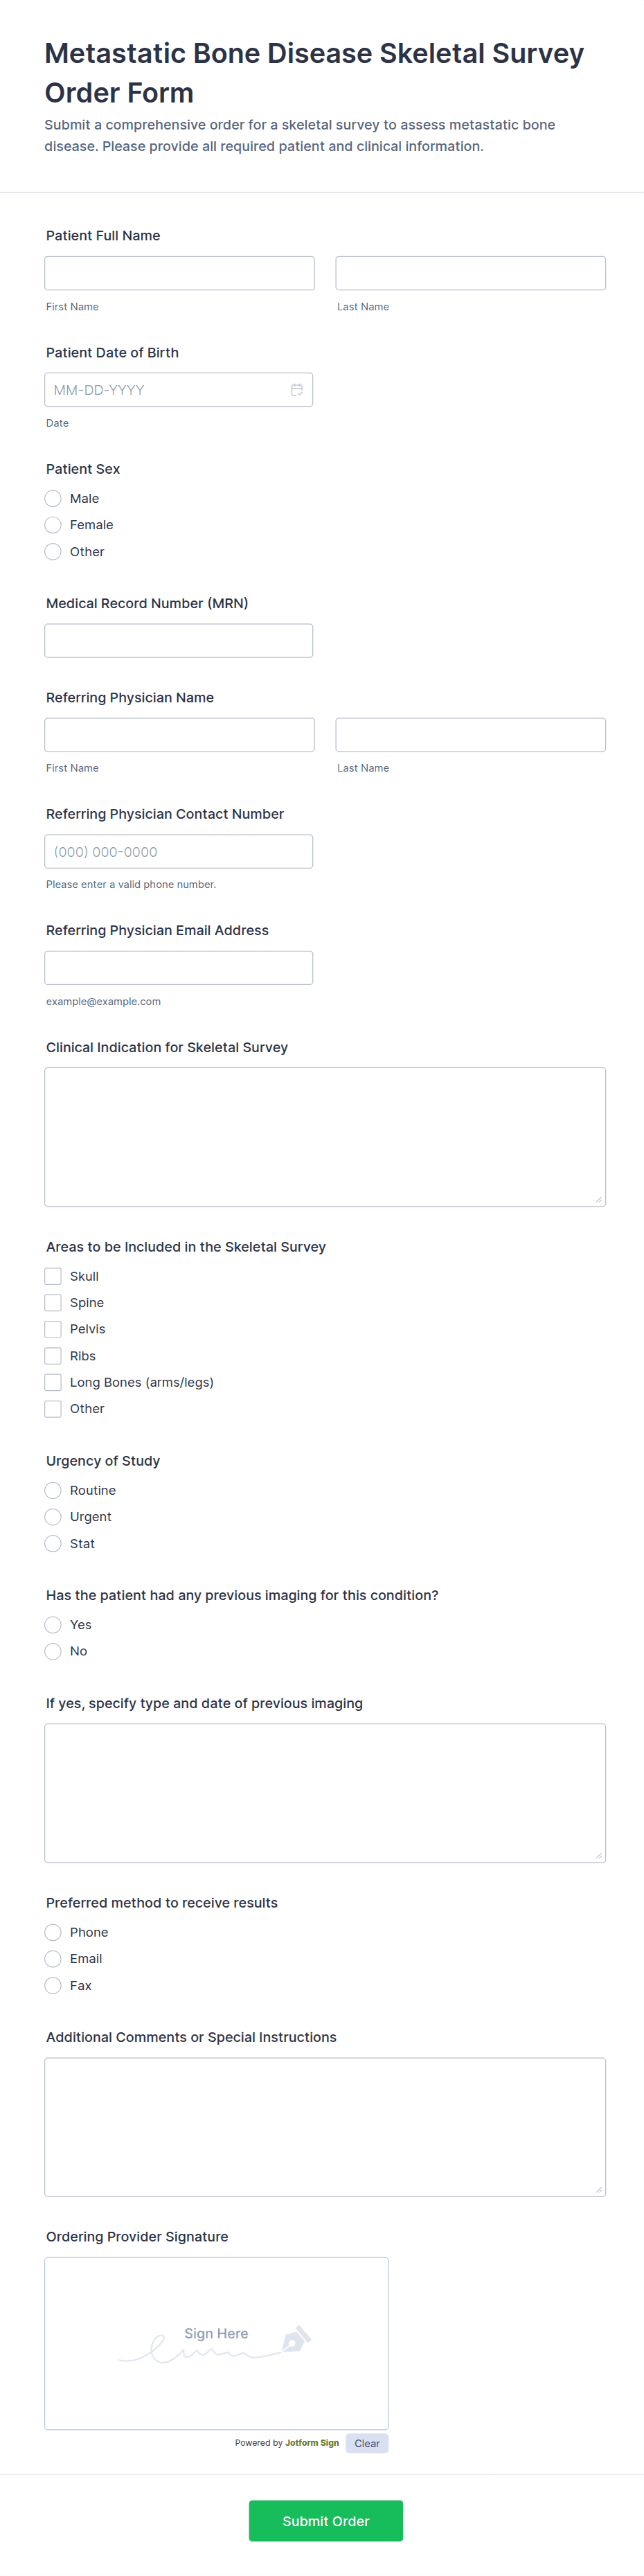The height and width of the screenshot is (2576, 644).
Task: Select the Female patient sex option
Action: click(53, 525)
